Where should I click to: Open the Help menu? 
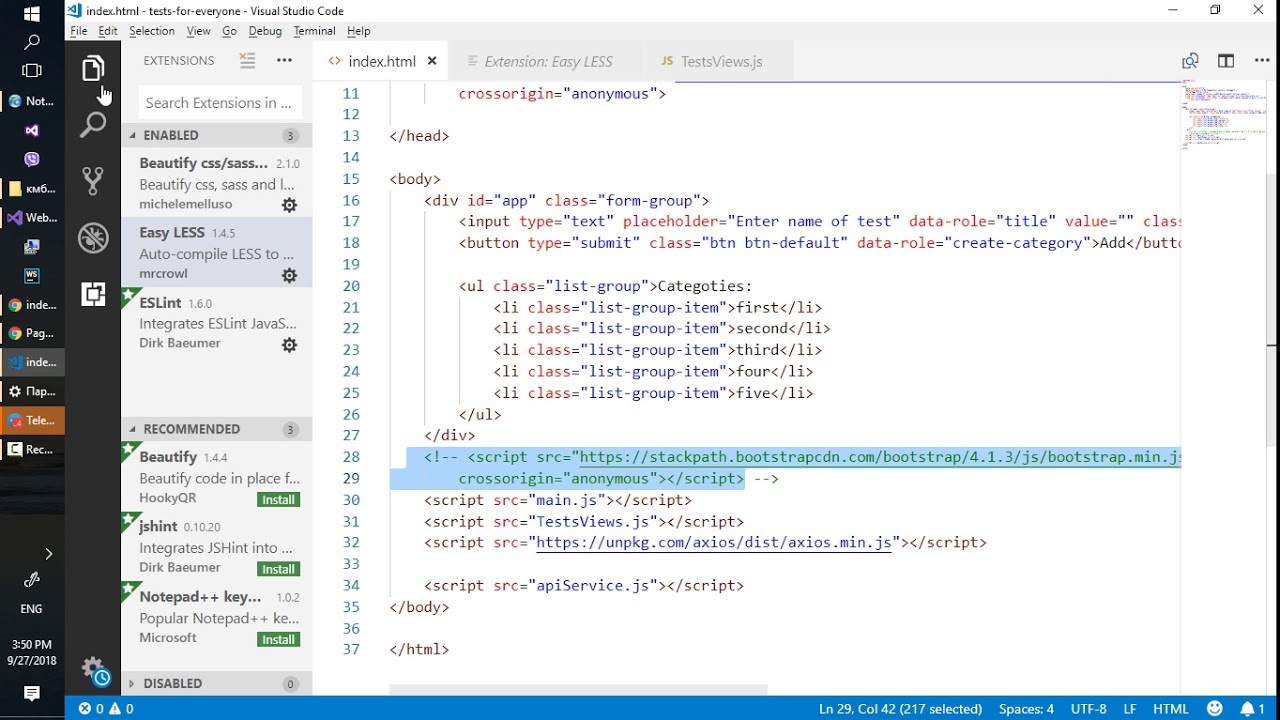tap(358, 31)
